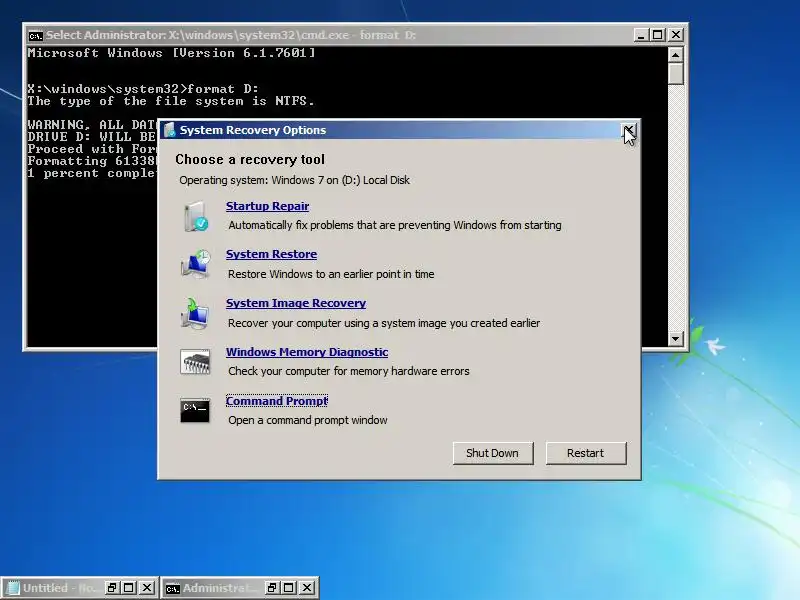Click cmd window scrollbar up arrow

(x=676, y=54)
